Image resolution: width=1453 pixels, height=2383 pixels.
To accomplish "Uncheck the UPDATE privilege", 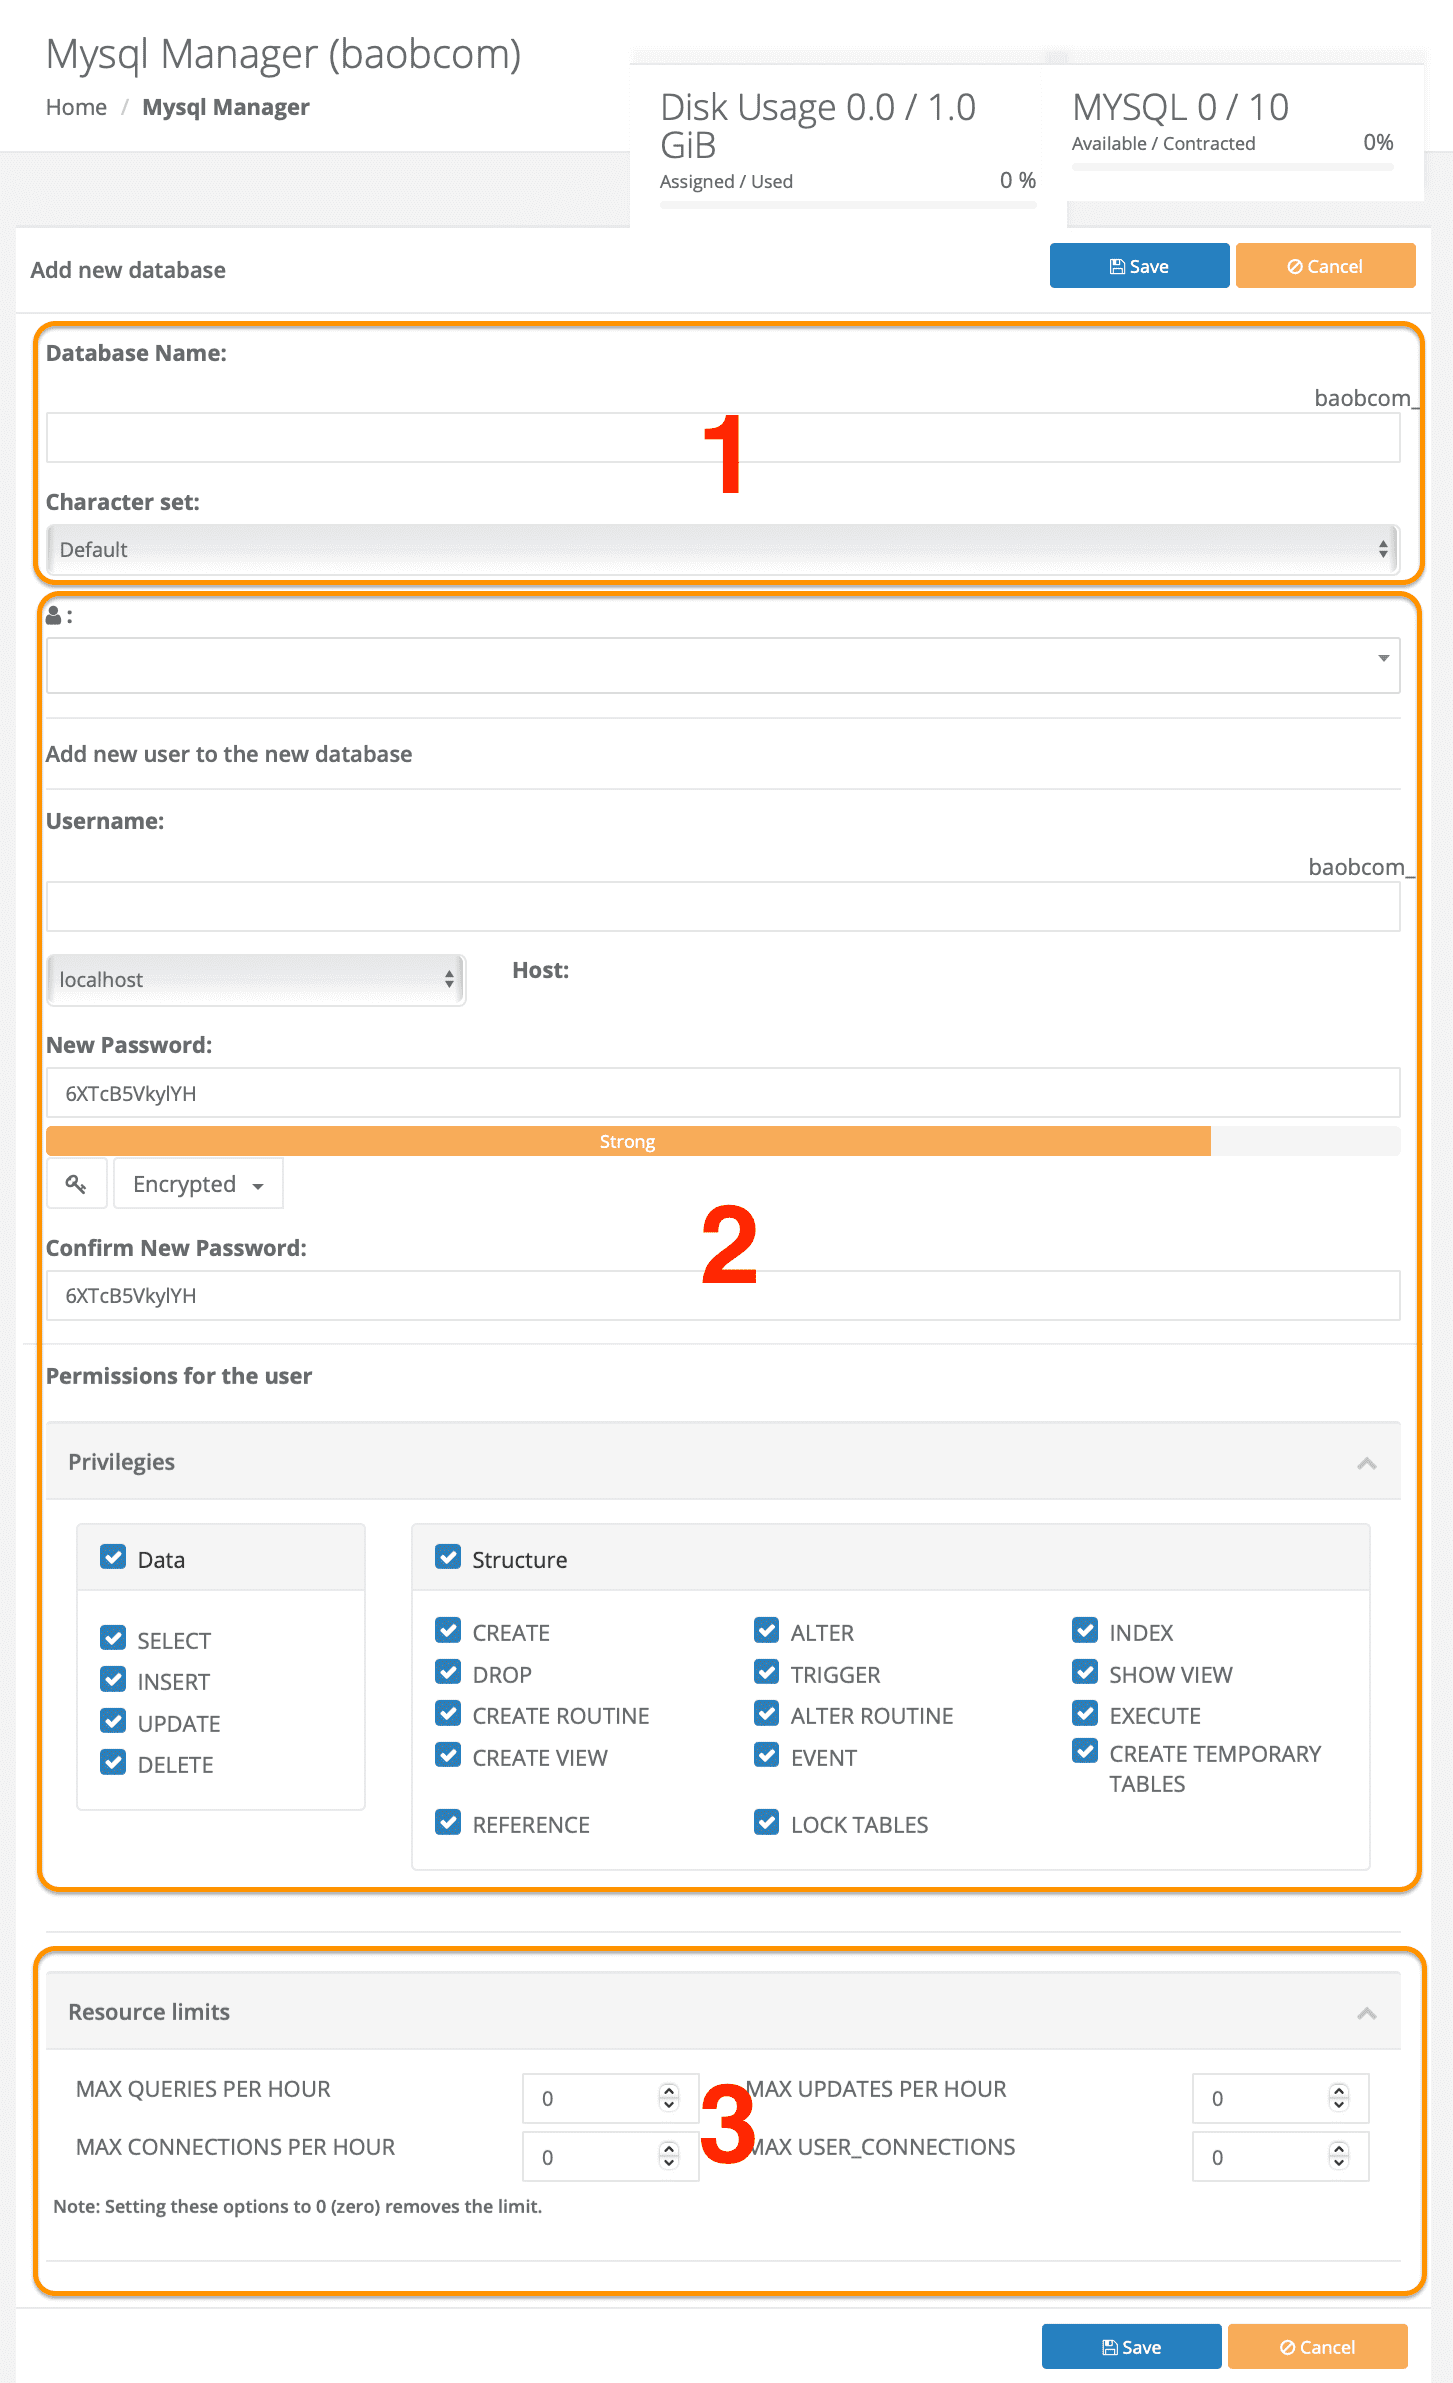I will (113, 1722).
